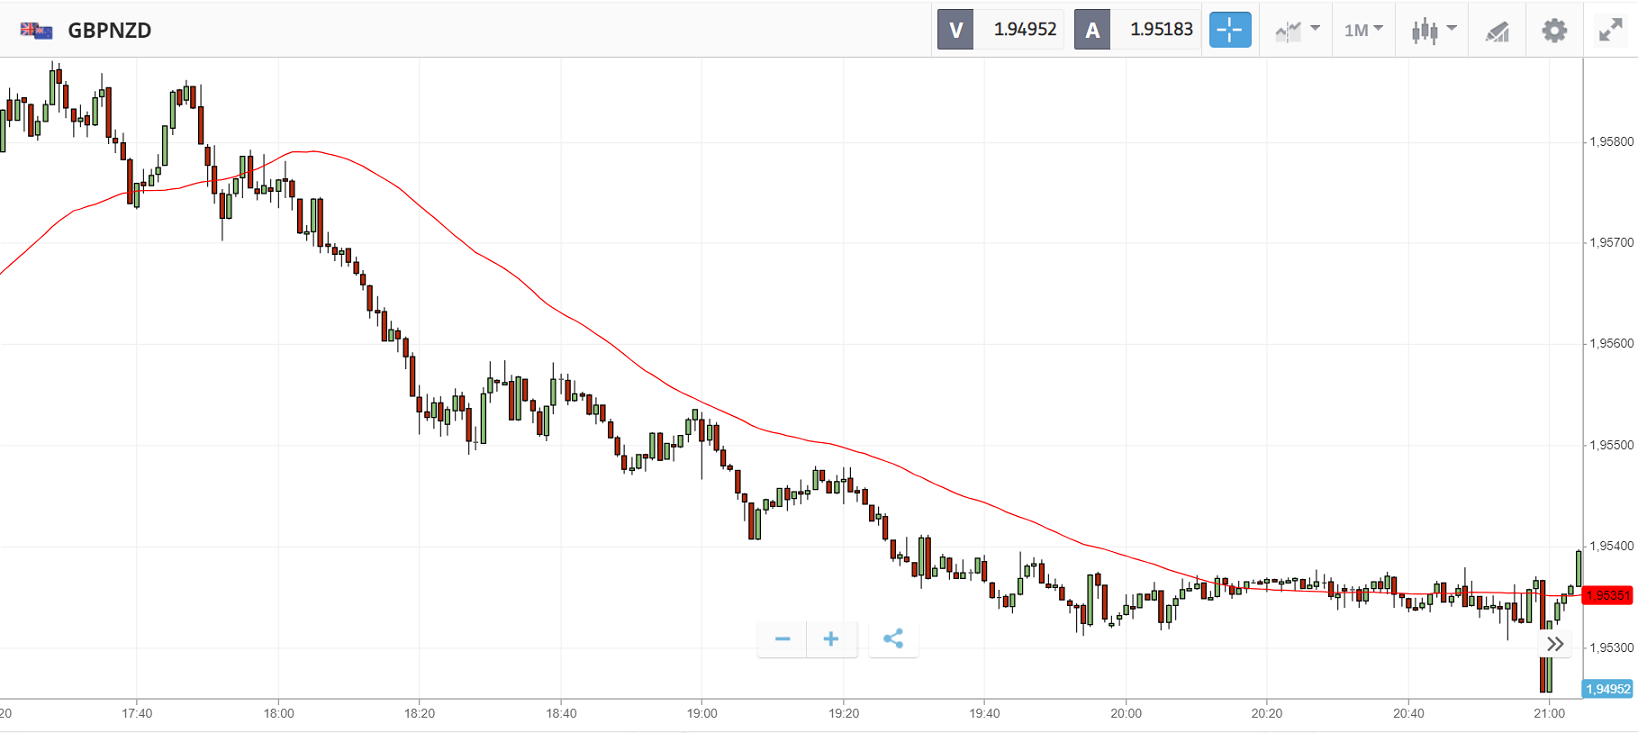Click the 17:40 time axis label

(137, 713)
